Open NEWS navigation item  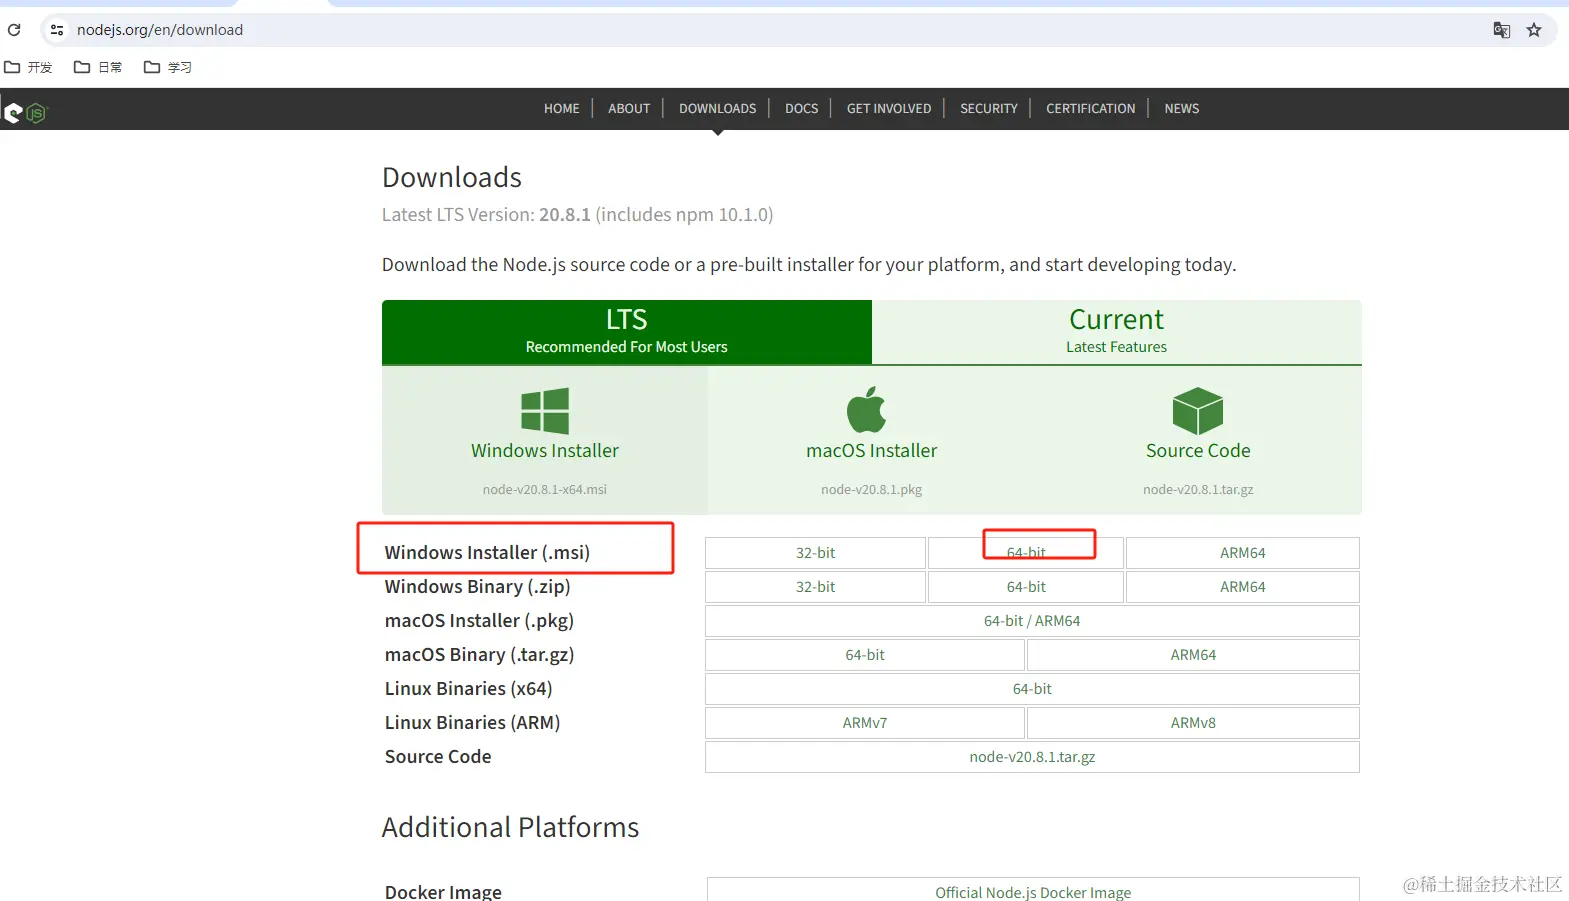(x=1182, y=108)
